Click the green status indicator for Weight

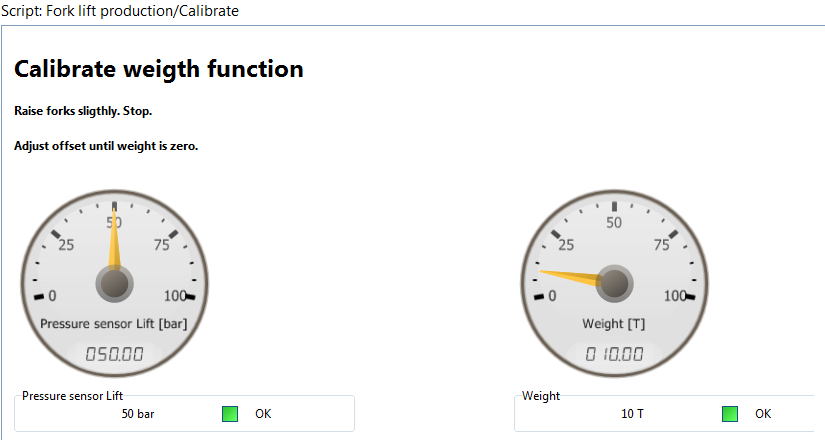pos(730,414)
